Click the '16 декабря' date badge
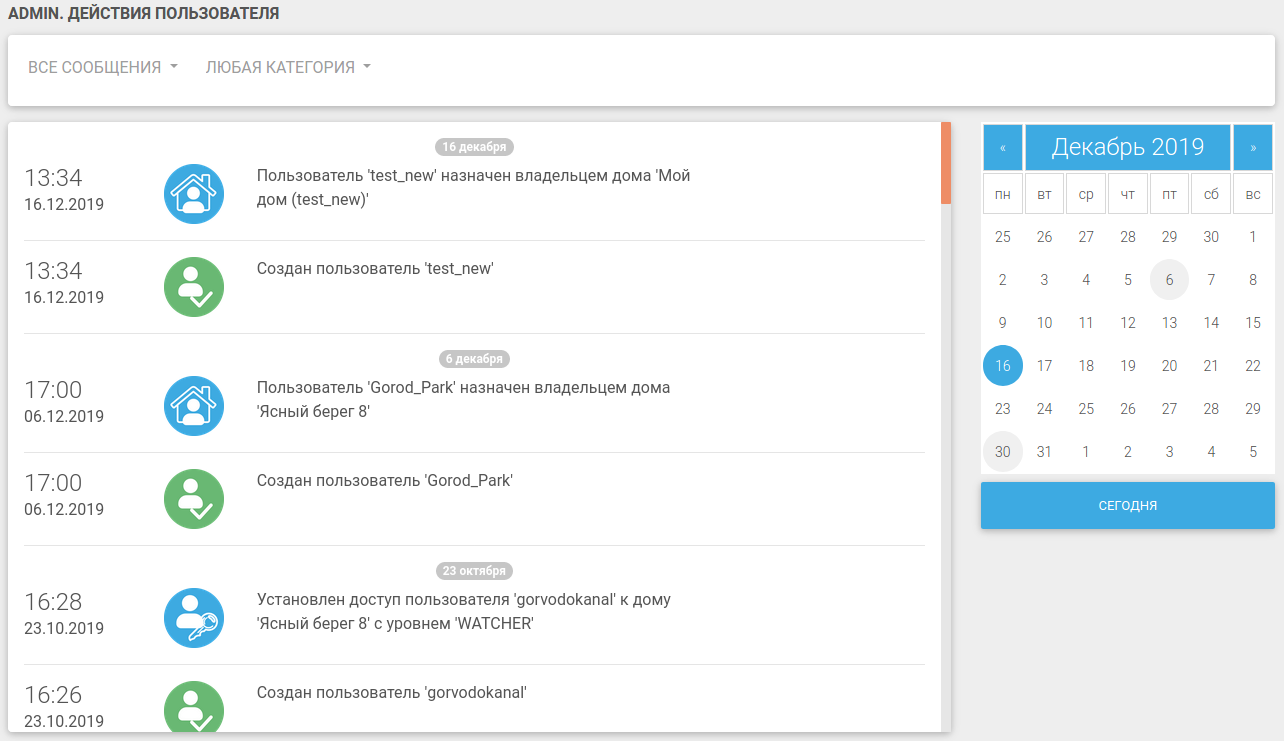This screenshot has width=1284, height=741. pyautogui.click(x=474, y=147)
